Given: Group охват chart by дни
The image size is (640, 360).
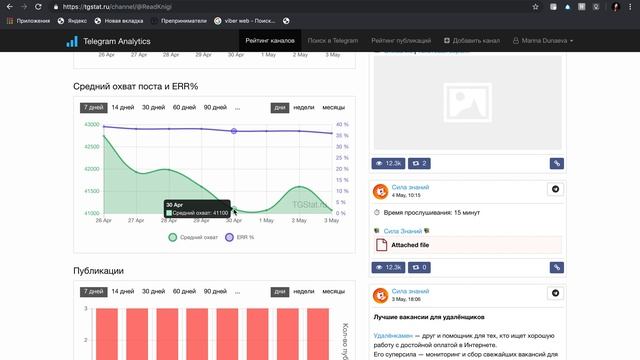Looking at the screenshot, I should click(280, 107).
